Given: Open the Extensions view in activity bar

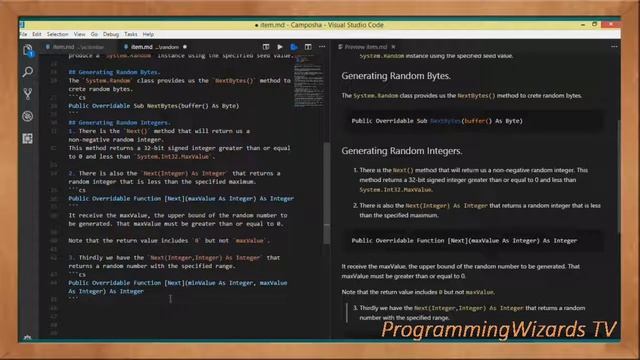Looking at the screenshot, I should (28, 139).
